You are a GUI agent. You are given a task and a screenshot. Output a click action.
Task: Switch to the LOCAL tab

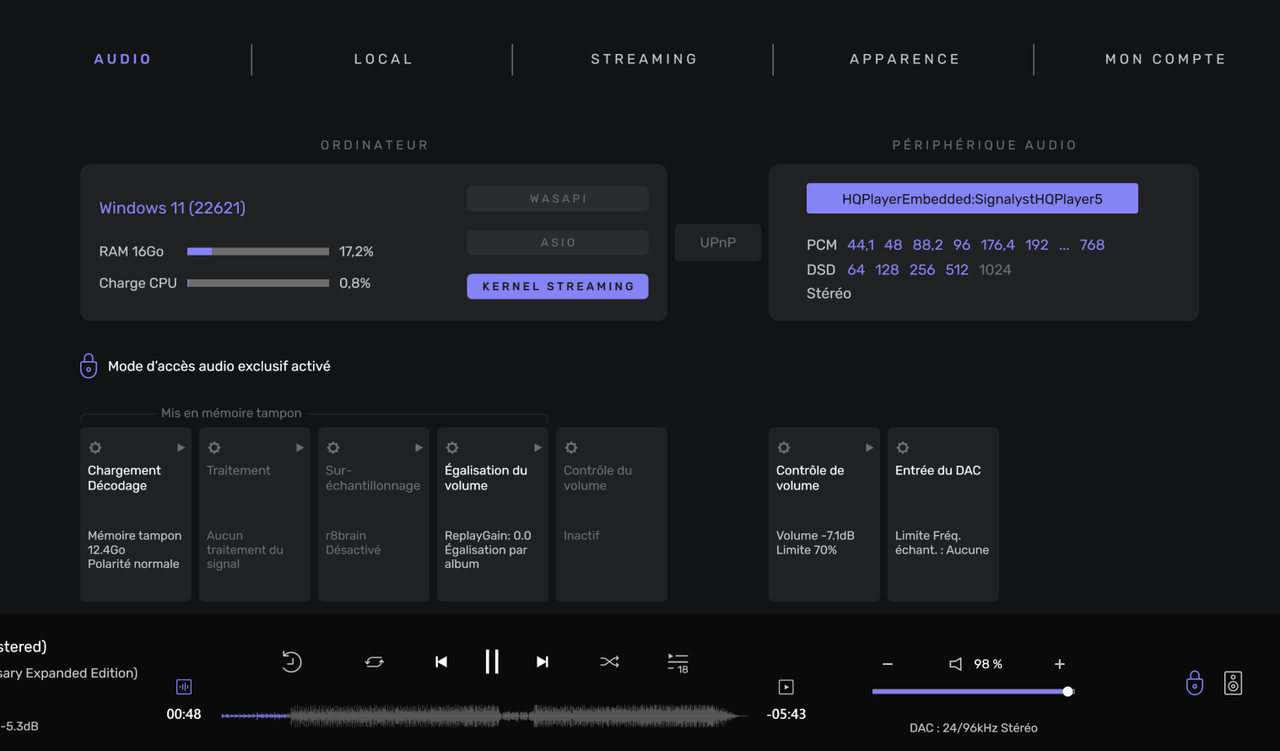click(x=383, y=59)
